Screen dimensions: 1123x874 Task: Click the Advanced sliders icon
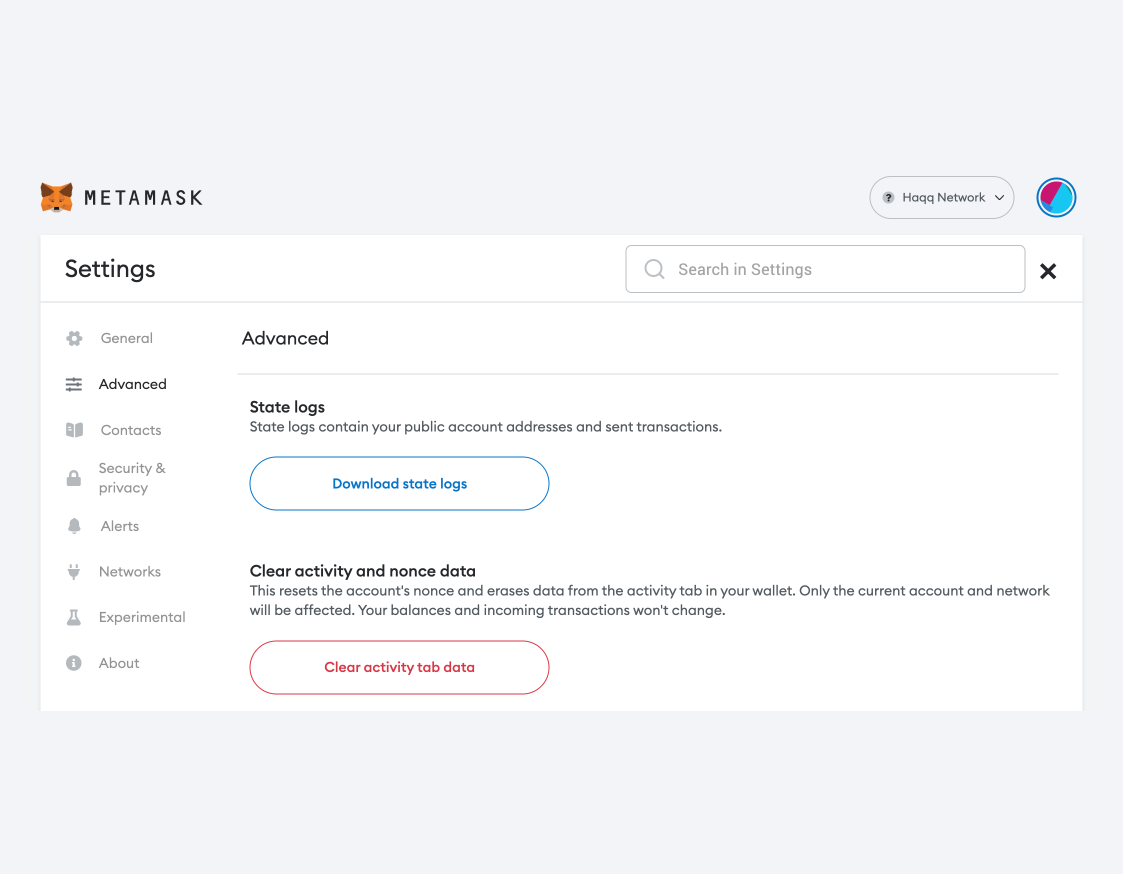[x=74, y=384]
